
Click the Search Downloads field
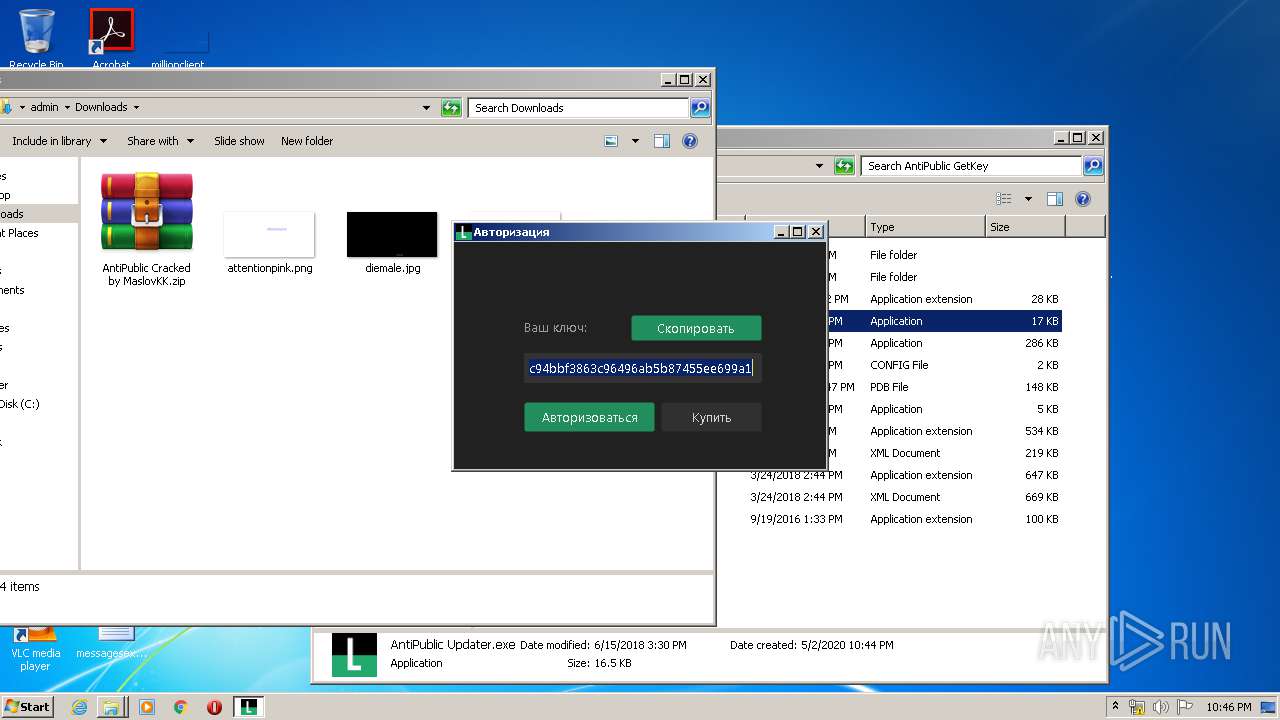579,108
